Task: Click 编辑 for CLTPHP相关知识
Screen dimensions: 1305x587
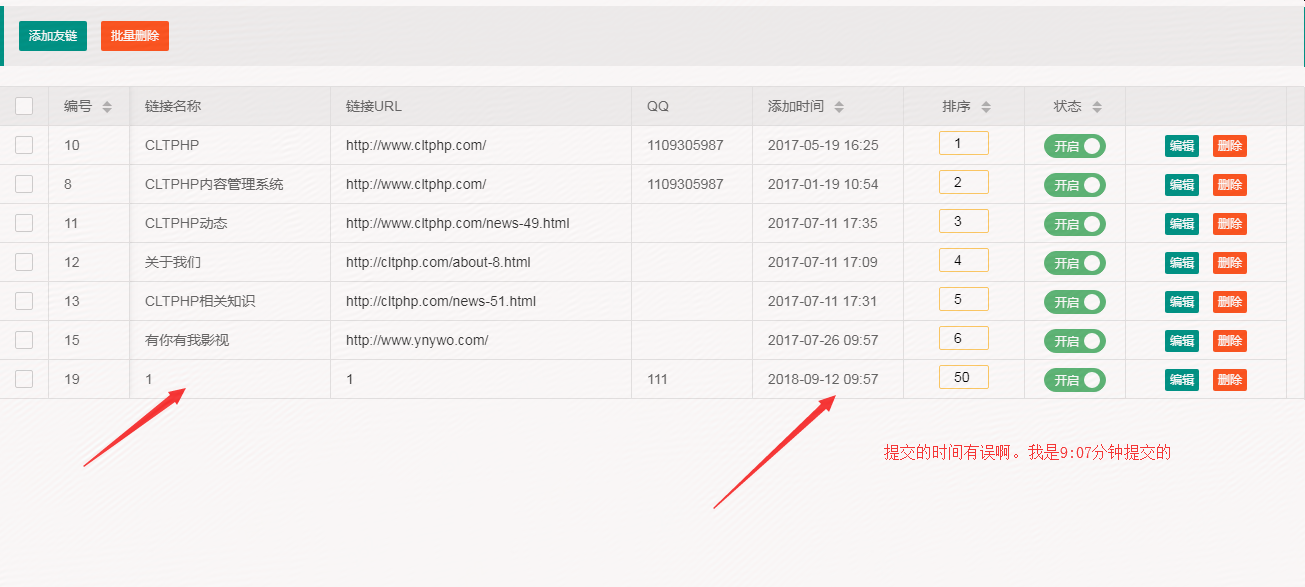Action: 1182,302
